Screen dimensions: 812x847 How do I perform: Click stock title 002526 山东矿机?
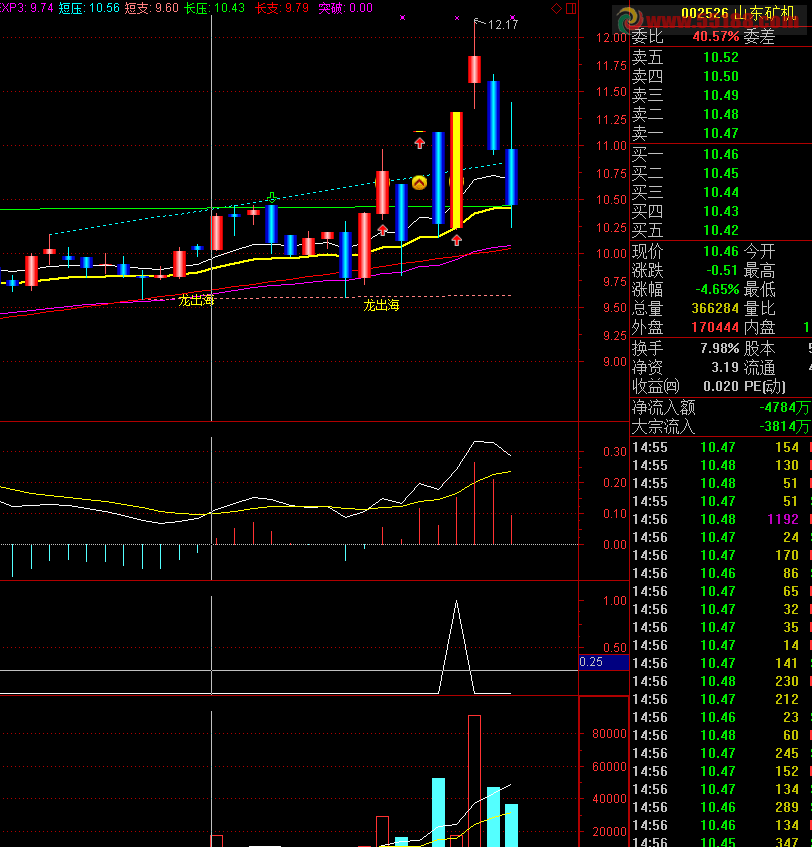pos(737,13)
